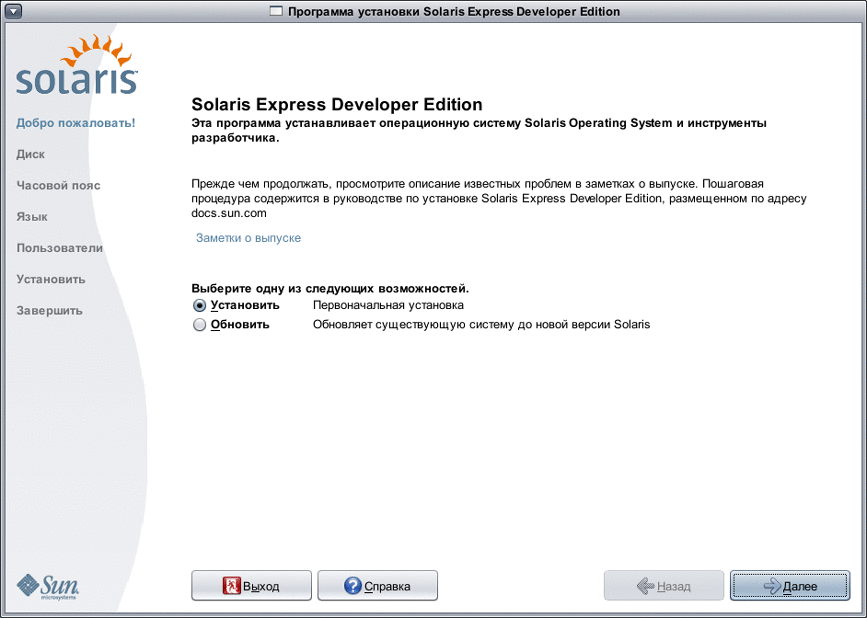Click the Solaris logo

(x=77, y=65)
